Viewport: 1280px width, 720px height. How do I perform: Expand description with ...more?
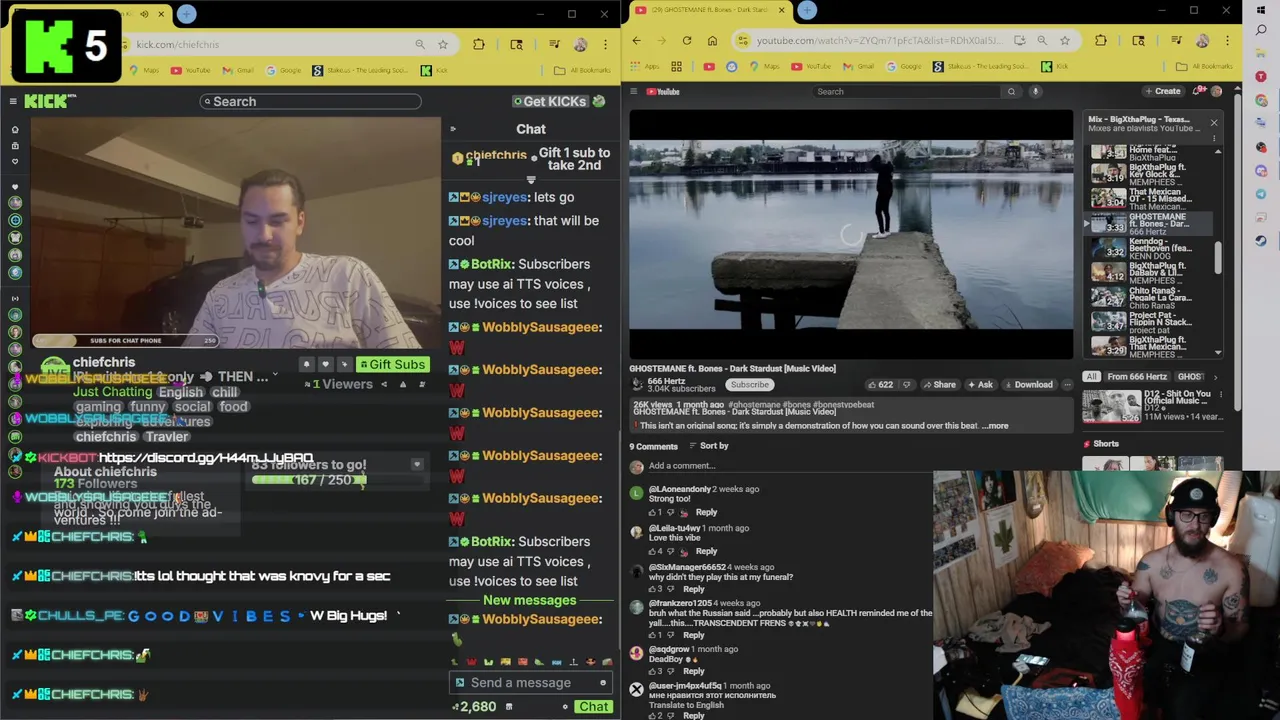click(997, 426)
